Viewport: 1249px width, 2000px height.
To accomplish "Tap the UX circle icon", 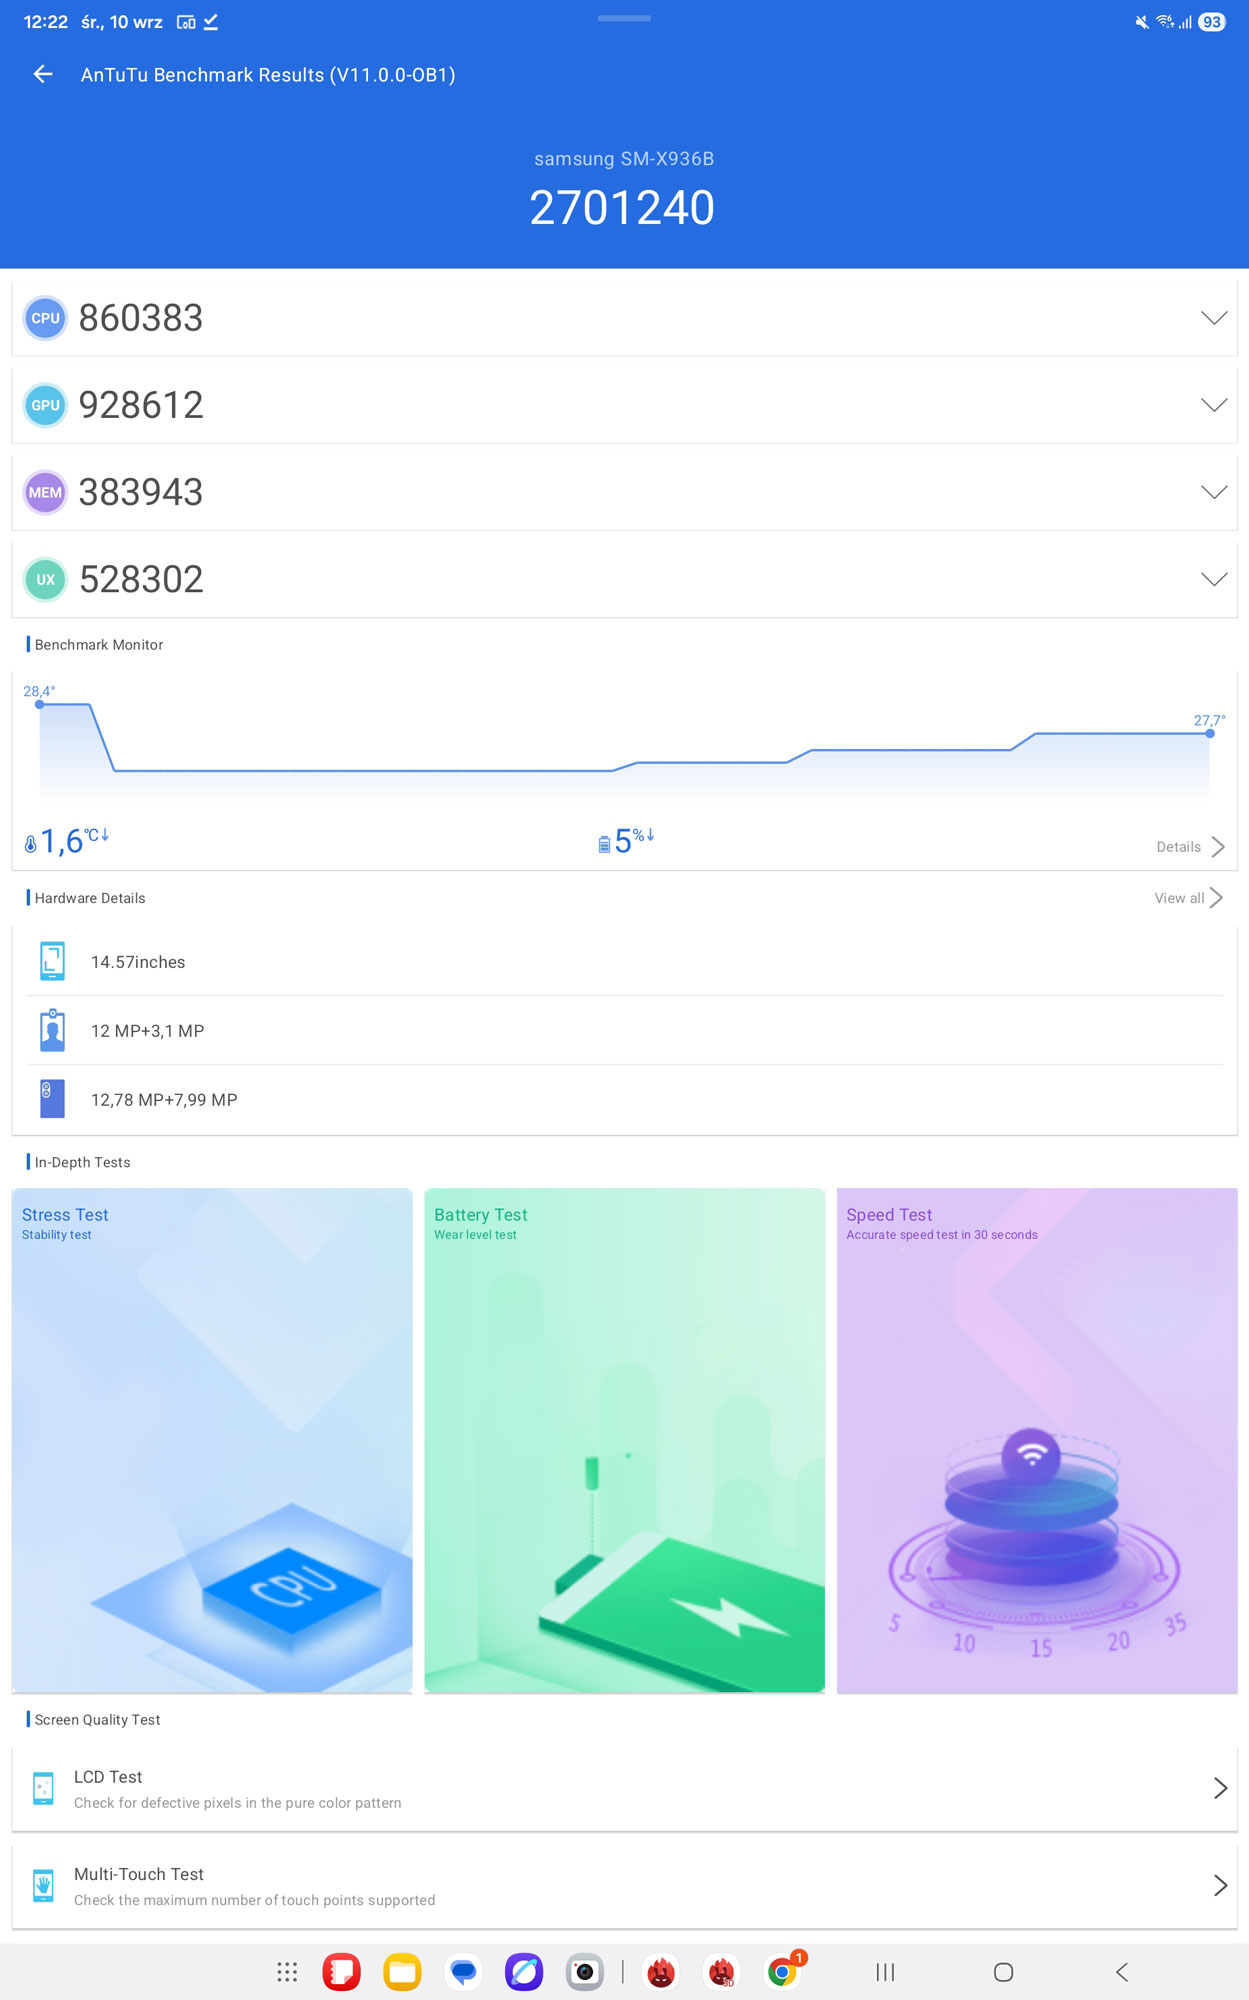I will pos(45,579).
